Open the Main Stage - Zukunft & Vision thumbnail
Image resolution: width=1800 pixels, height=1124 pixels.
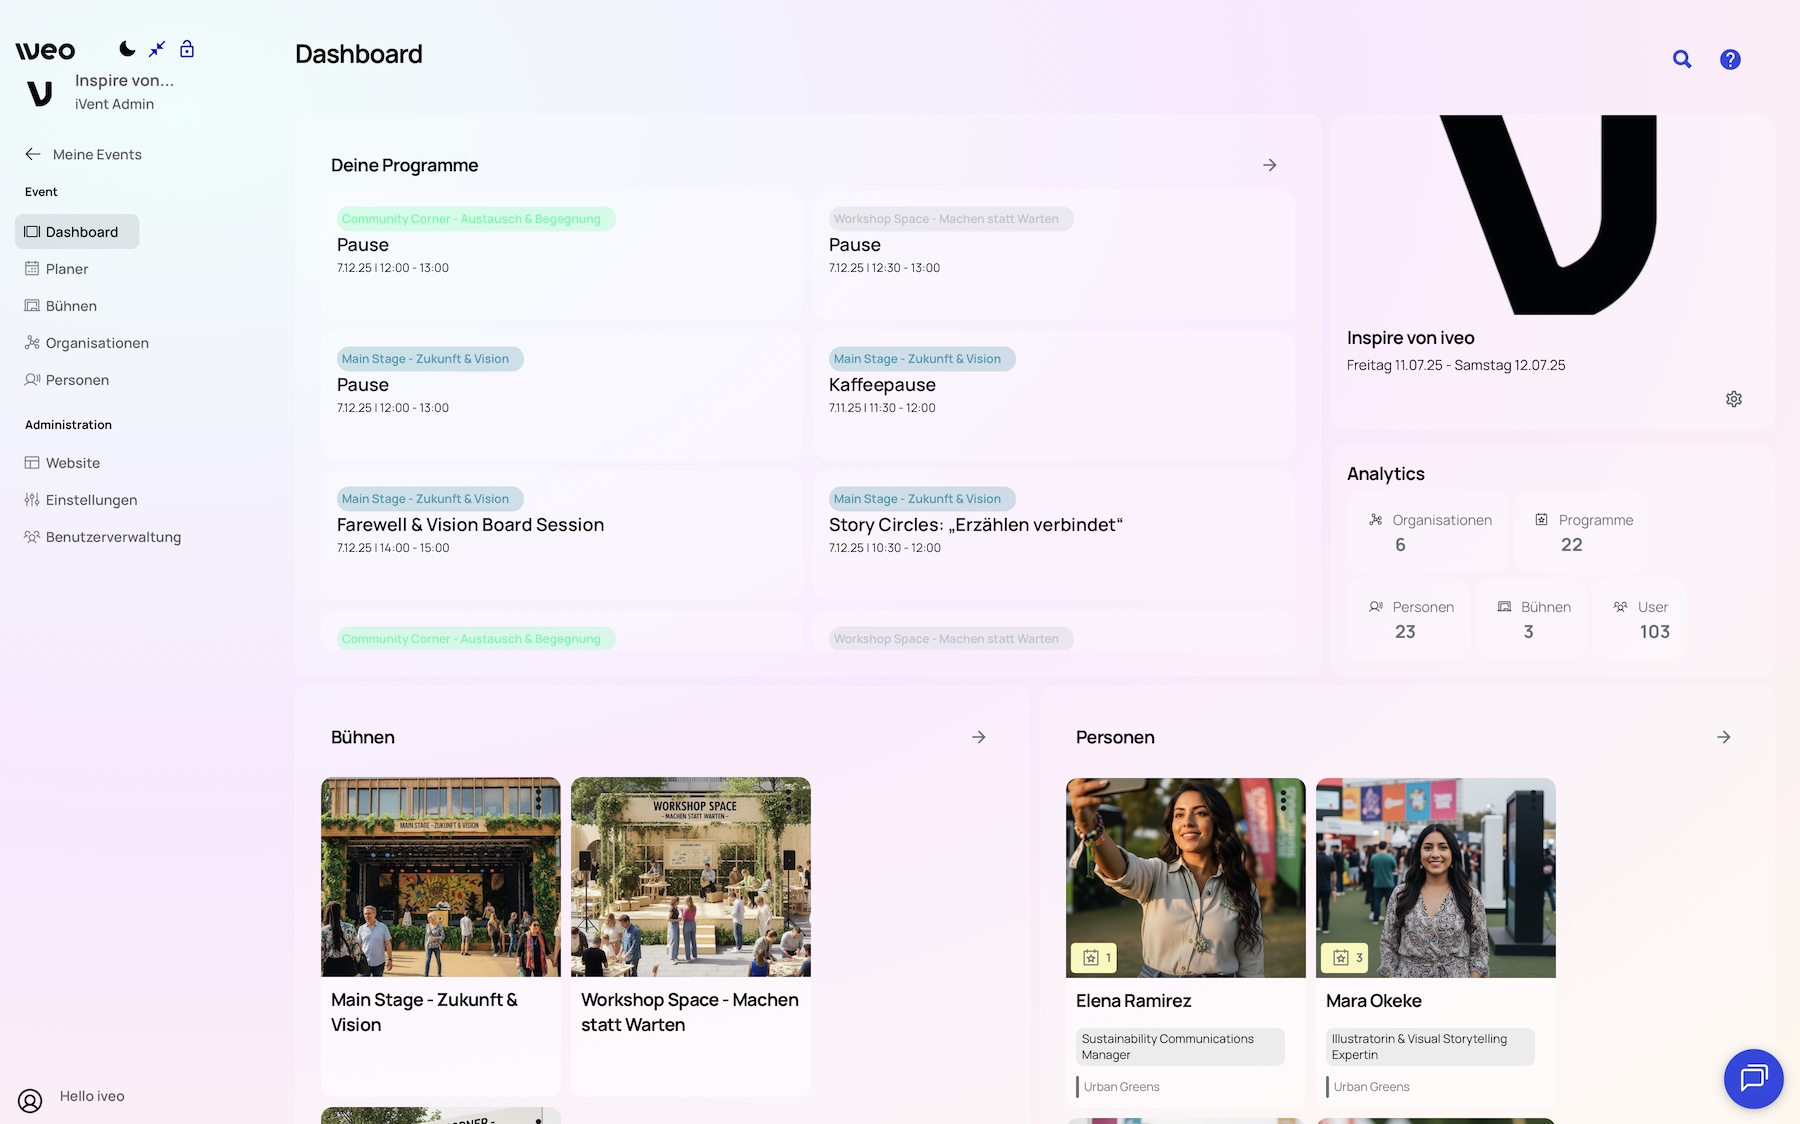pyautogui.click(x=440, y=877)
